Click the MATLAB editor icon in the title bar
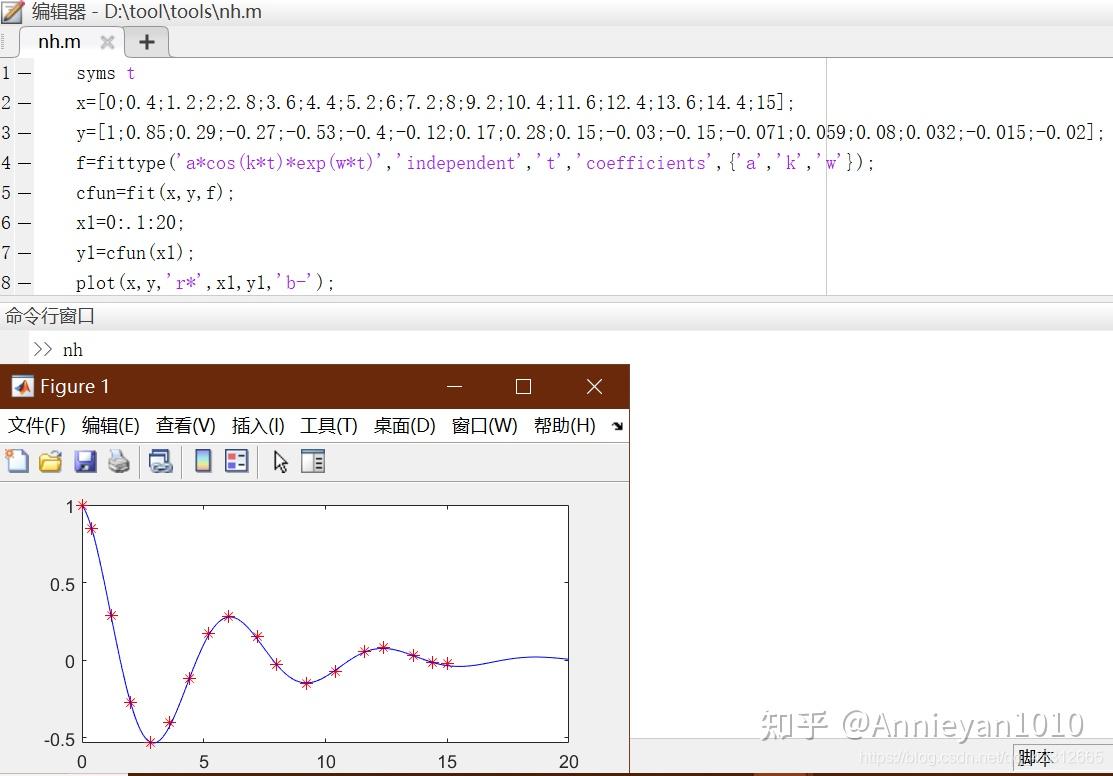The image size is (1113, 776). click(12, 12)
